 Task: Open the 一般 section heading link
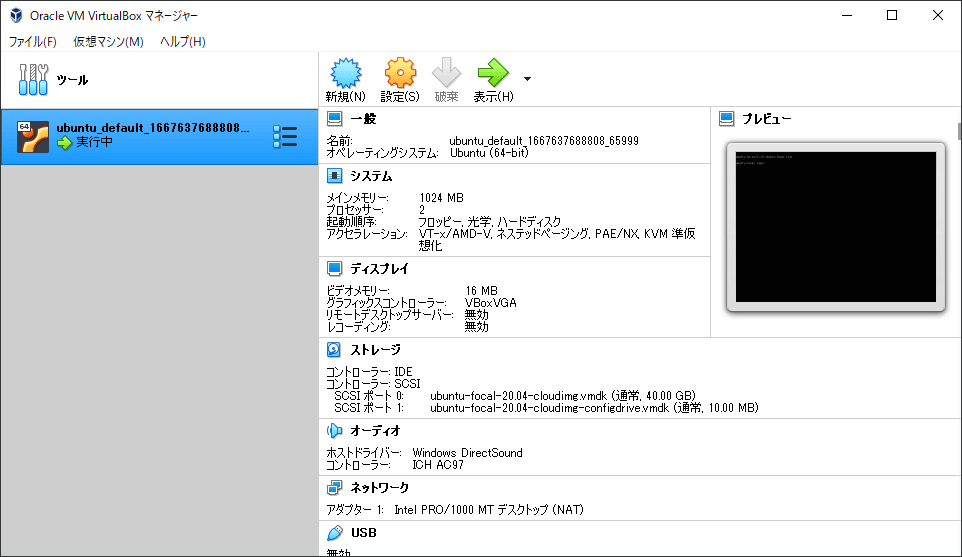(363, 119)
